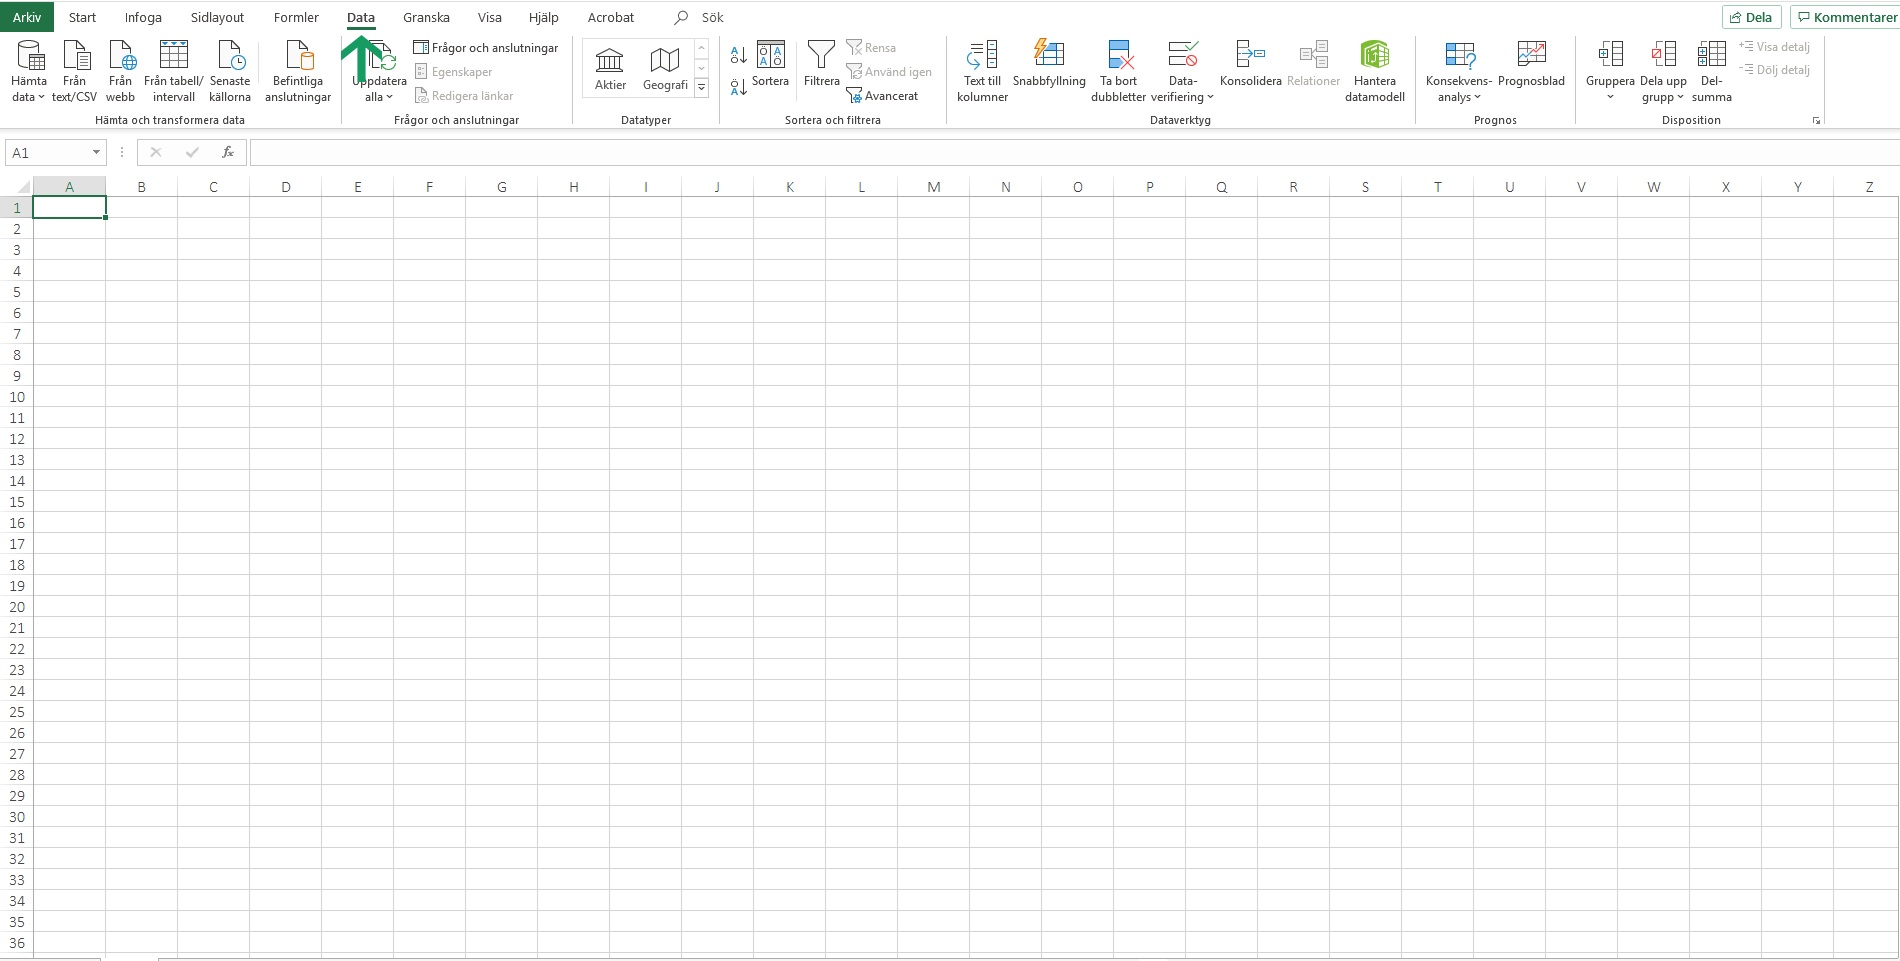Switch to the Visa tab
The image size is (1900, 961).
tap(489, 17)
